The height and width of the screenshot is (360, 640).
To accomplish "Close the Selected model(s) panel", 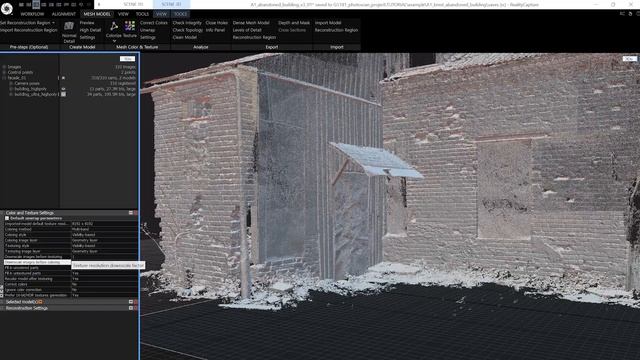I will point(136,302).
